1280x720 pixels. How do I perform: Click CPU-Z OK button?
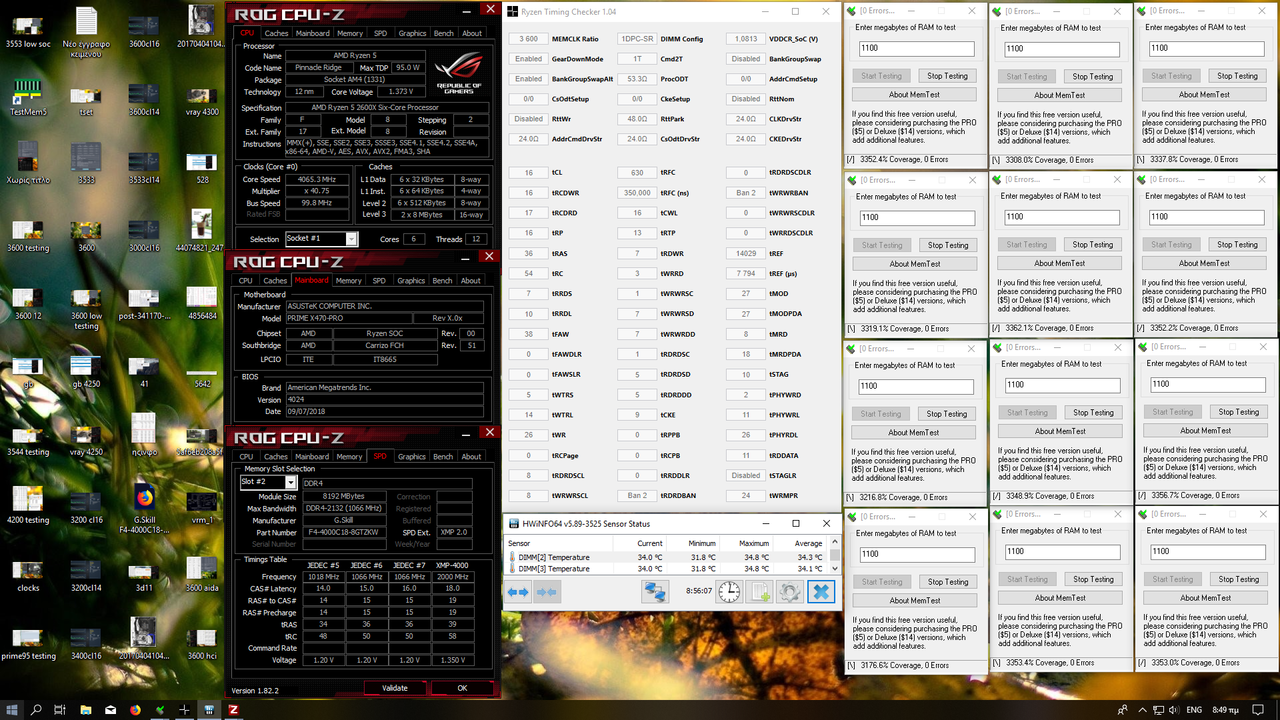462,688
